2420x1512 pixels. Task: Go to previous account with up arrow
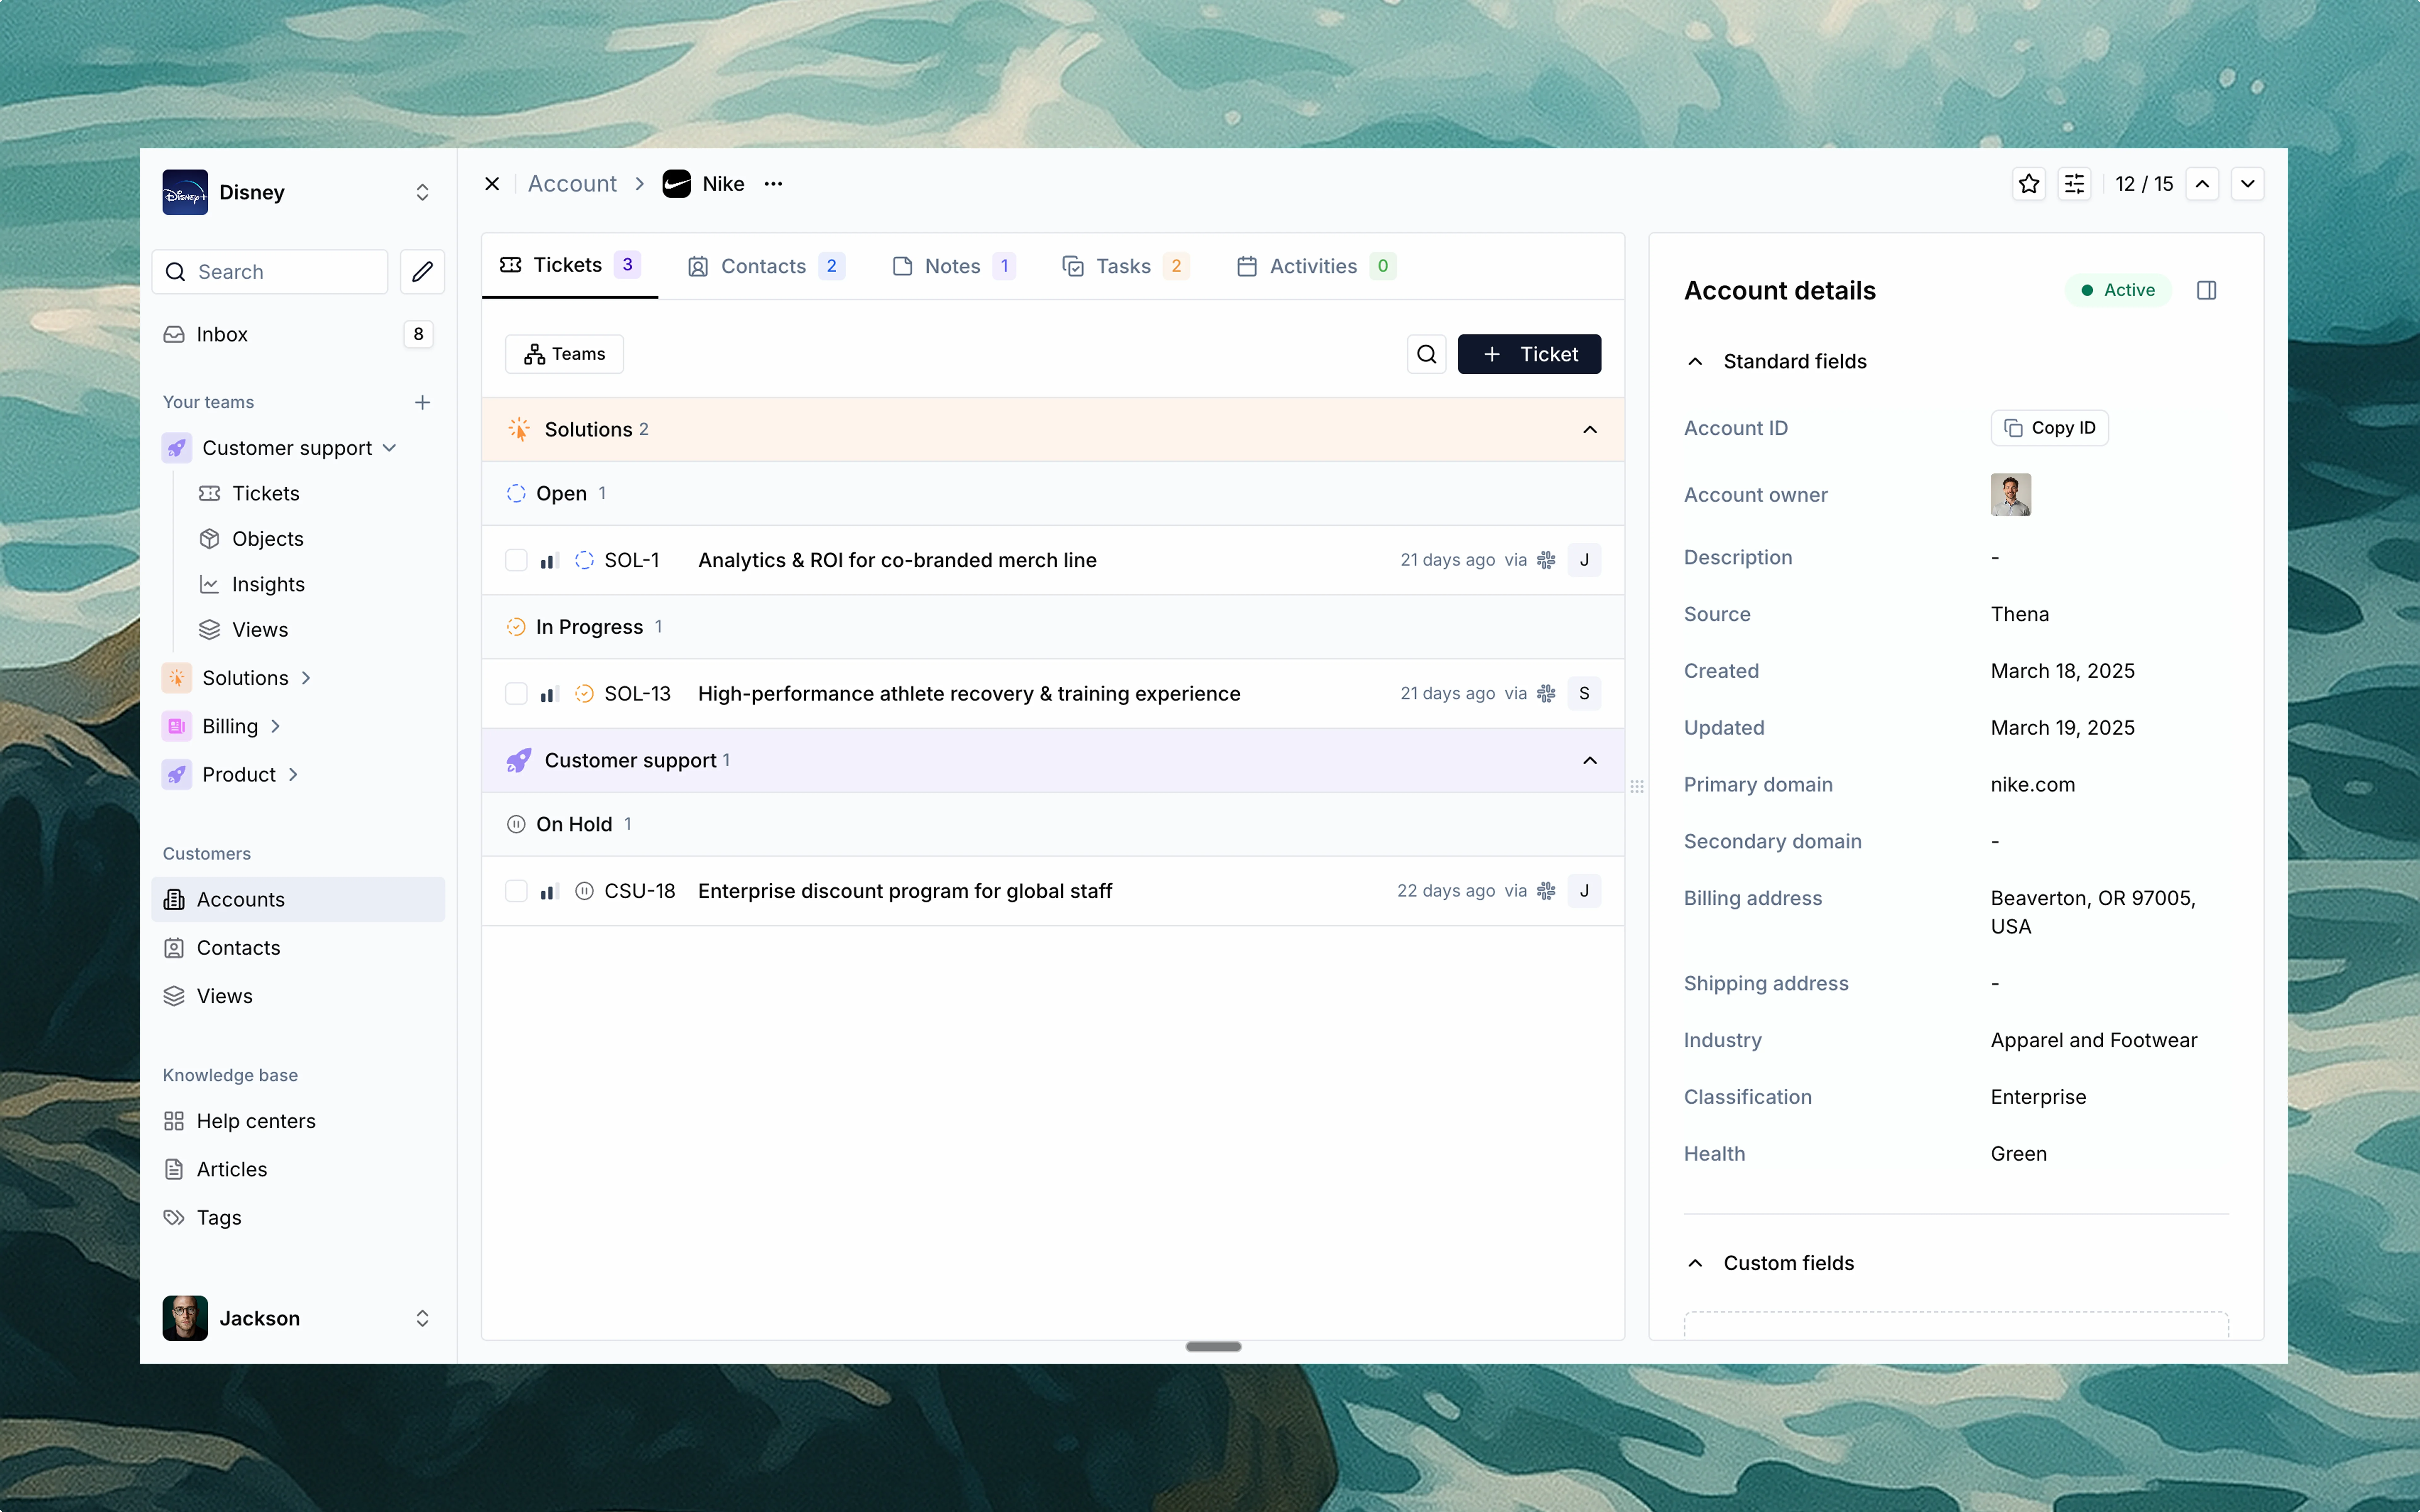click(x=2202, y=184)
